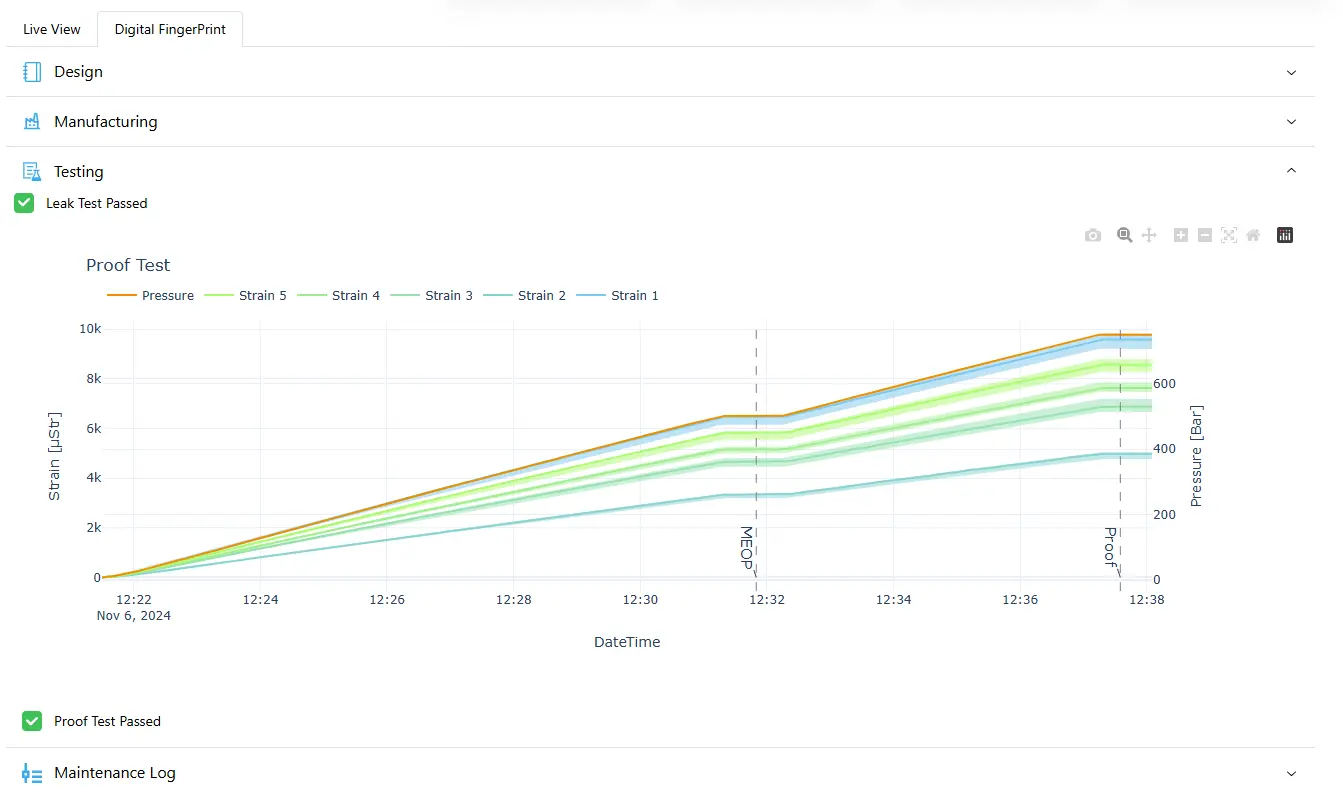Screen dimensions: 1343x795
Task: Collapse the Testing section
Action: (1291, 171)
